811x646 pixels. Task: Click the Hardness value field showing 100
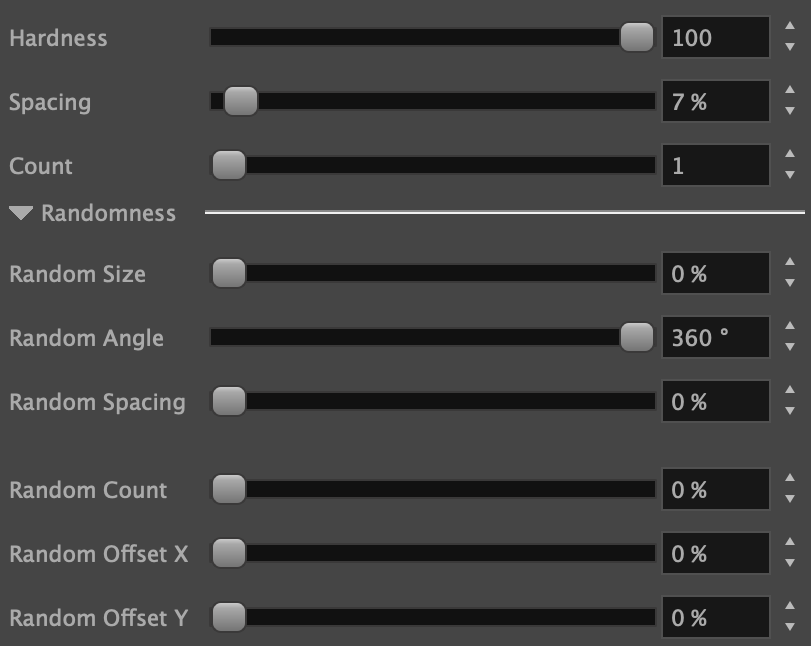(715, 38)
